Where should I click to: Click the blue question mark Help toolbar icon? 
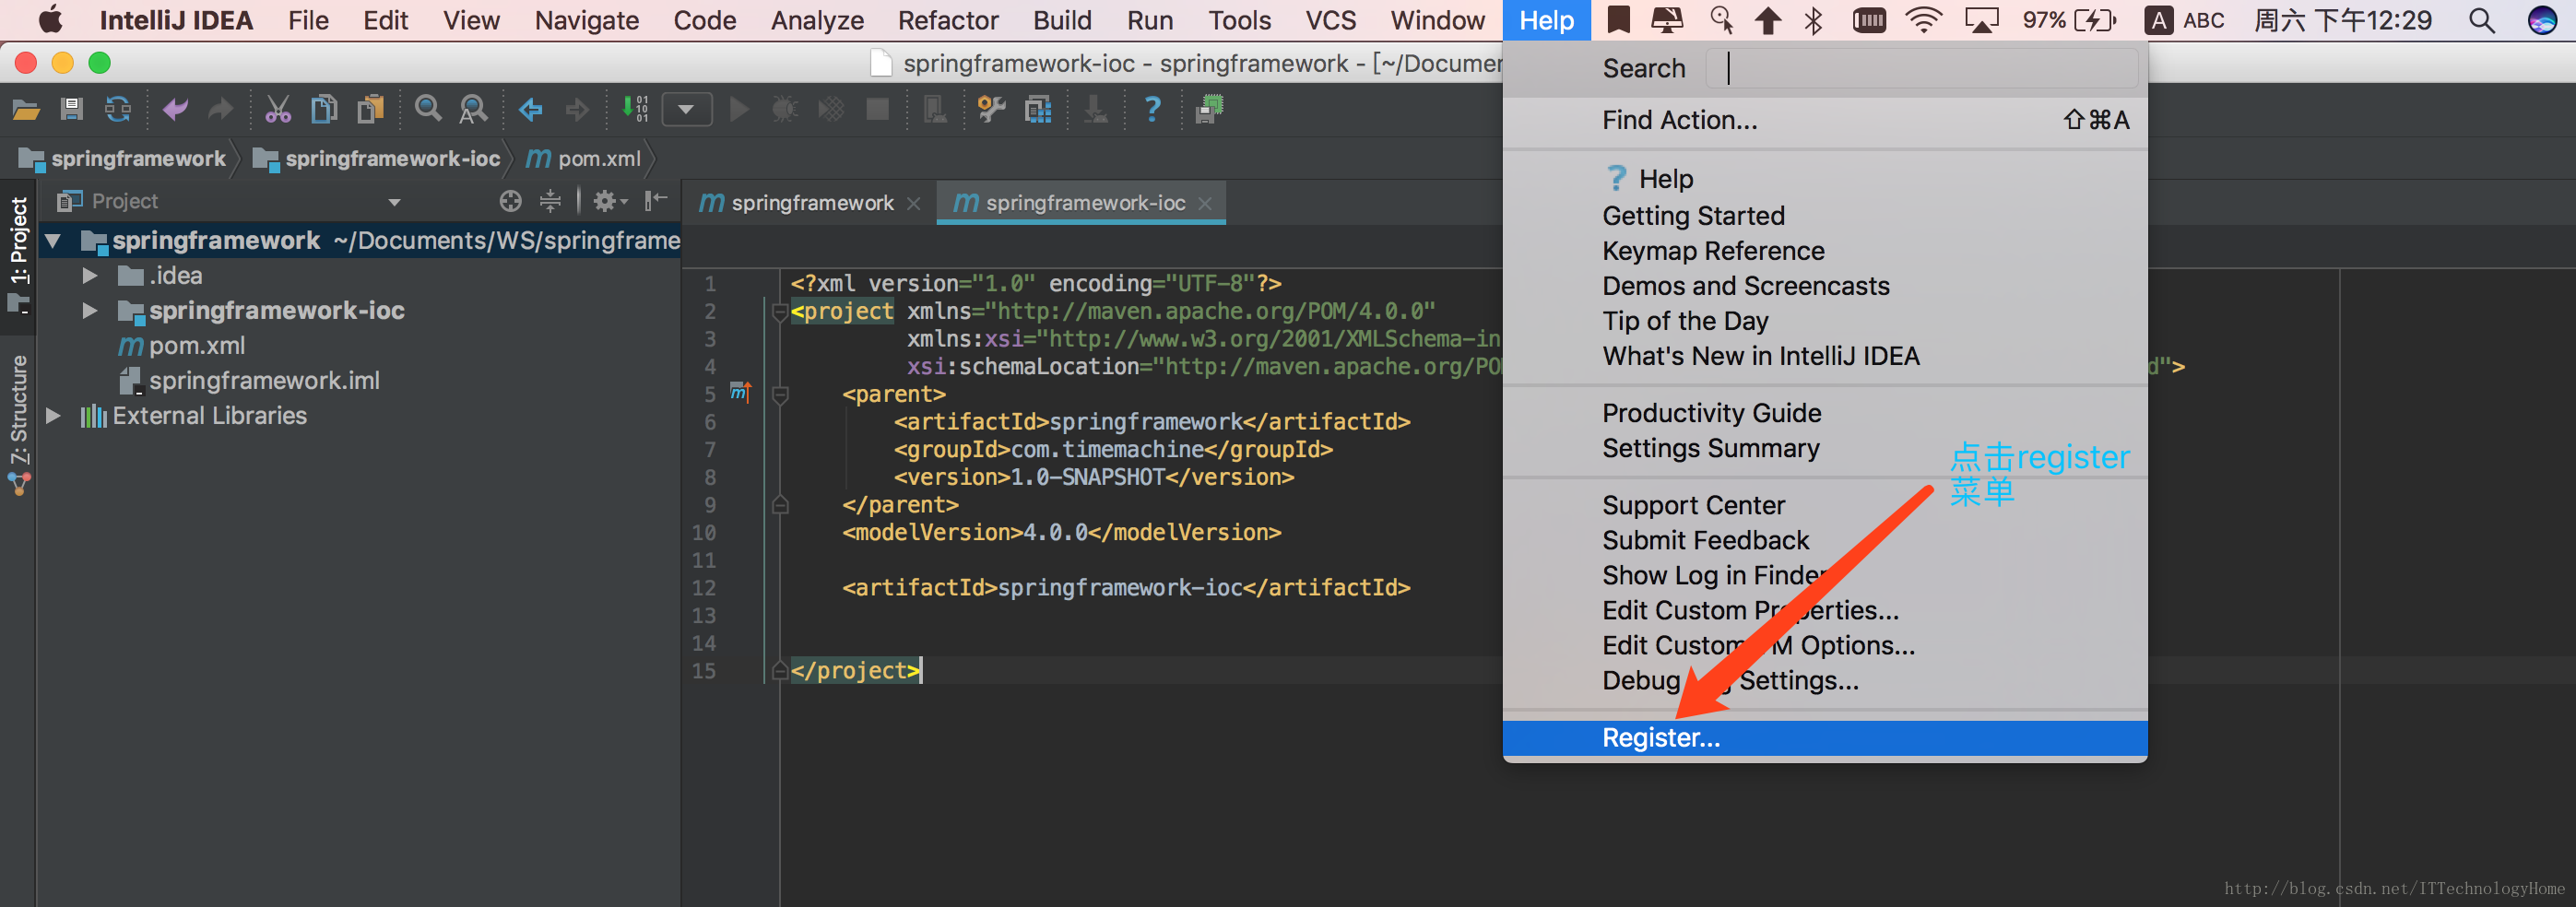coord(1152,108)
